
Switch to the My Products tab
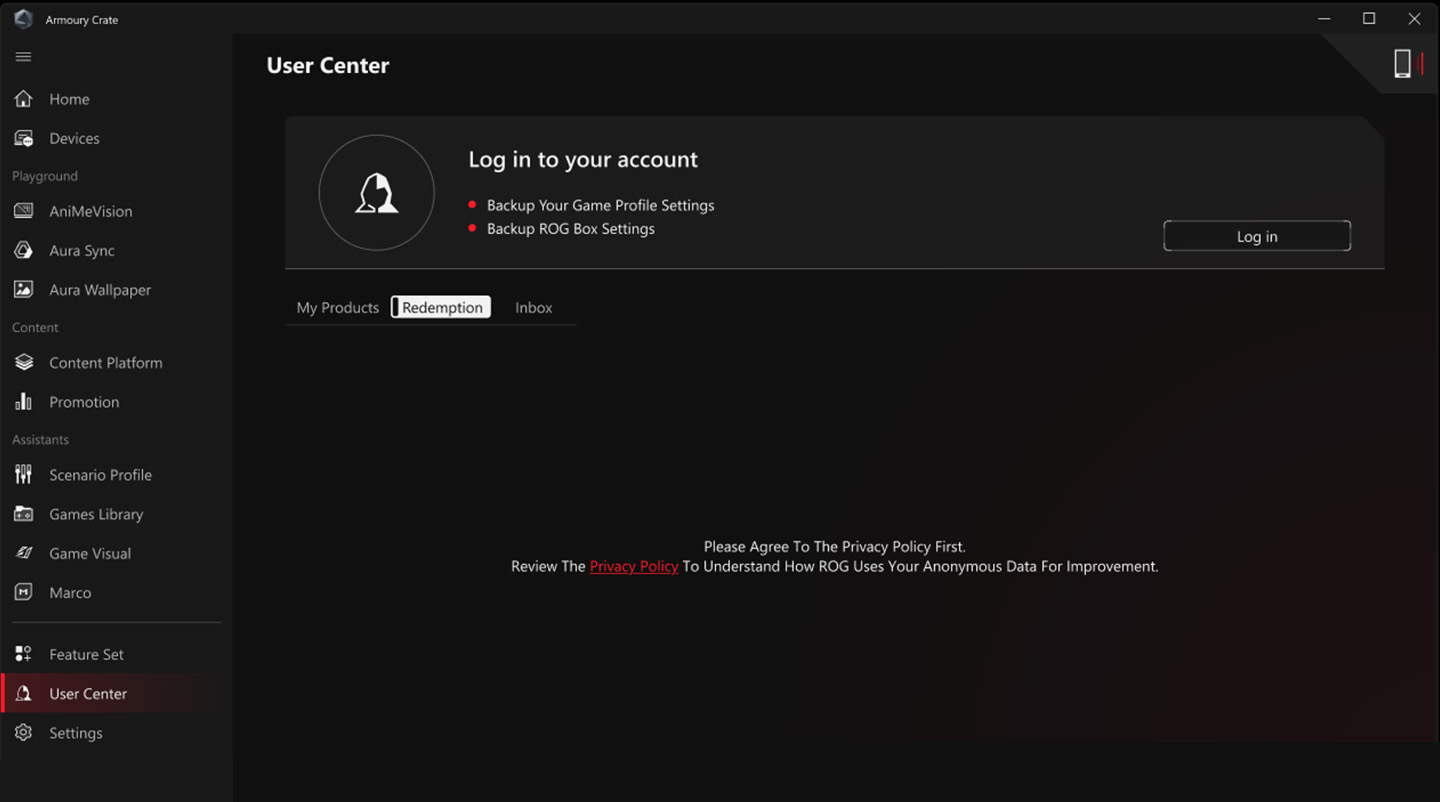[x=337, y=307]
